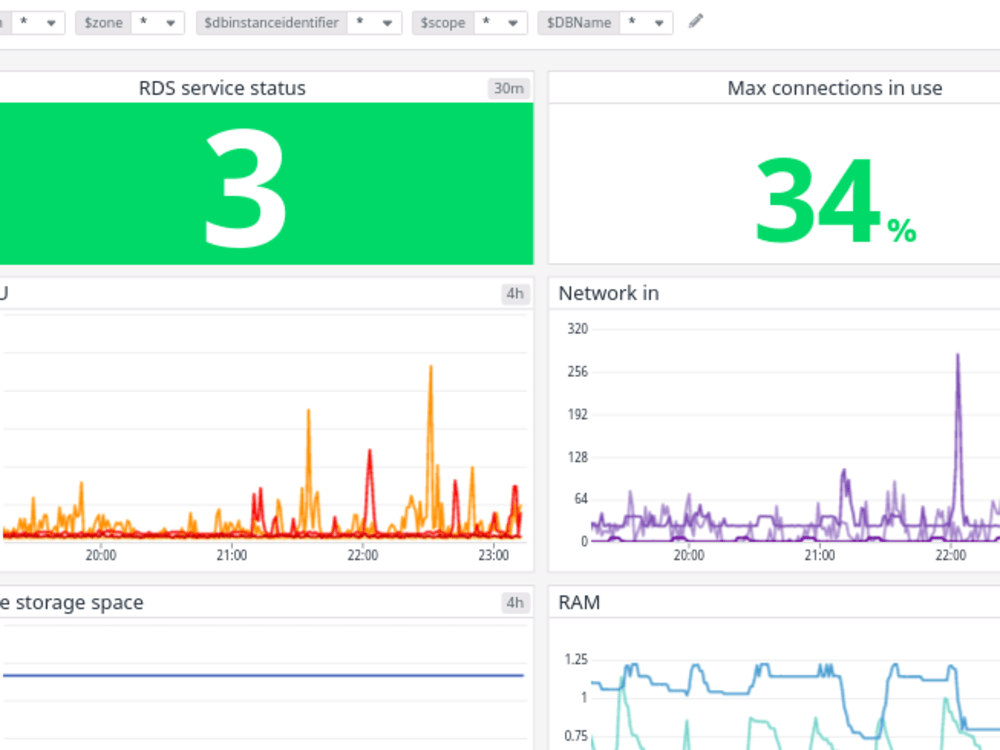This screenshot has width=1000, height=750.
Task: Click the 192 label on Network in axis
Action: (x=577, y=415)
